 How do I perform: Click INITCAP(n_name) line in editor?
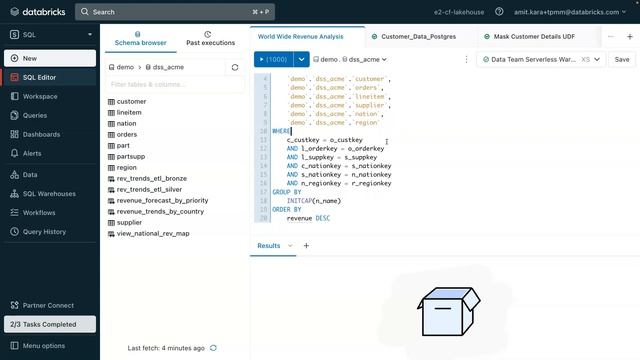click(x=313, y=201)
